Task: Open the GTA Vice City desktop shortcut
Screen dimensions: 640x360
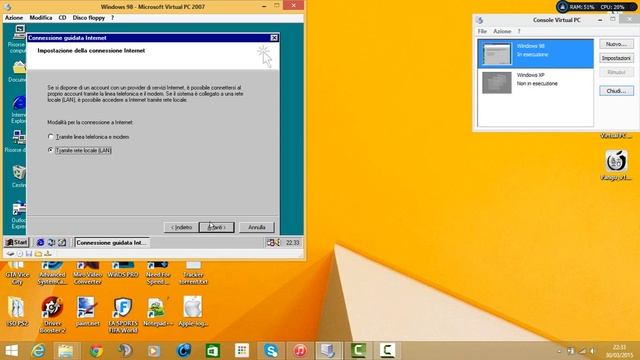Action: click(17, 273)
